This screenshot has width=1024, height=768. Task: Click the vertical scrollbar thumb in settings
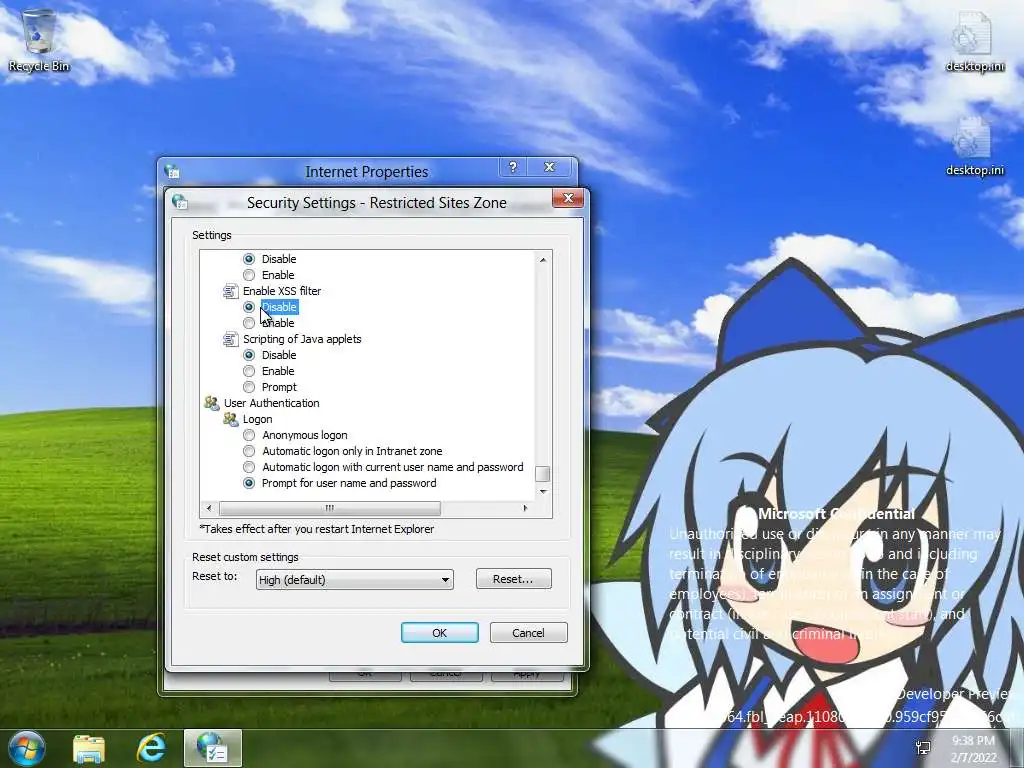(543, 473)
